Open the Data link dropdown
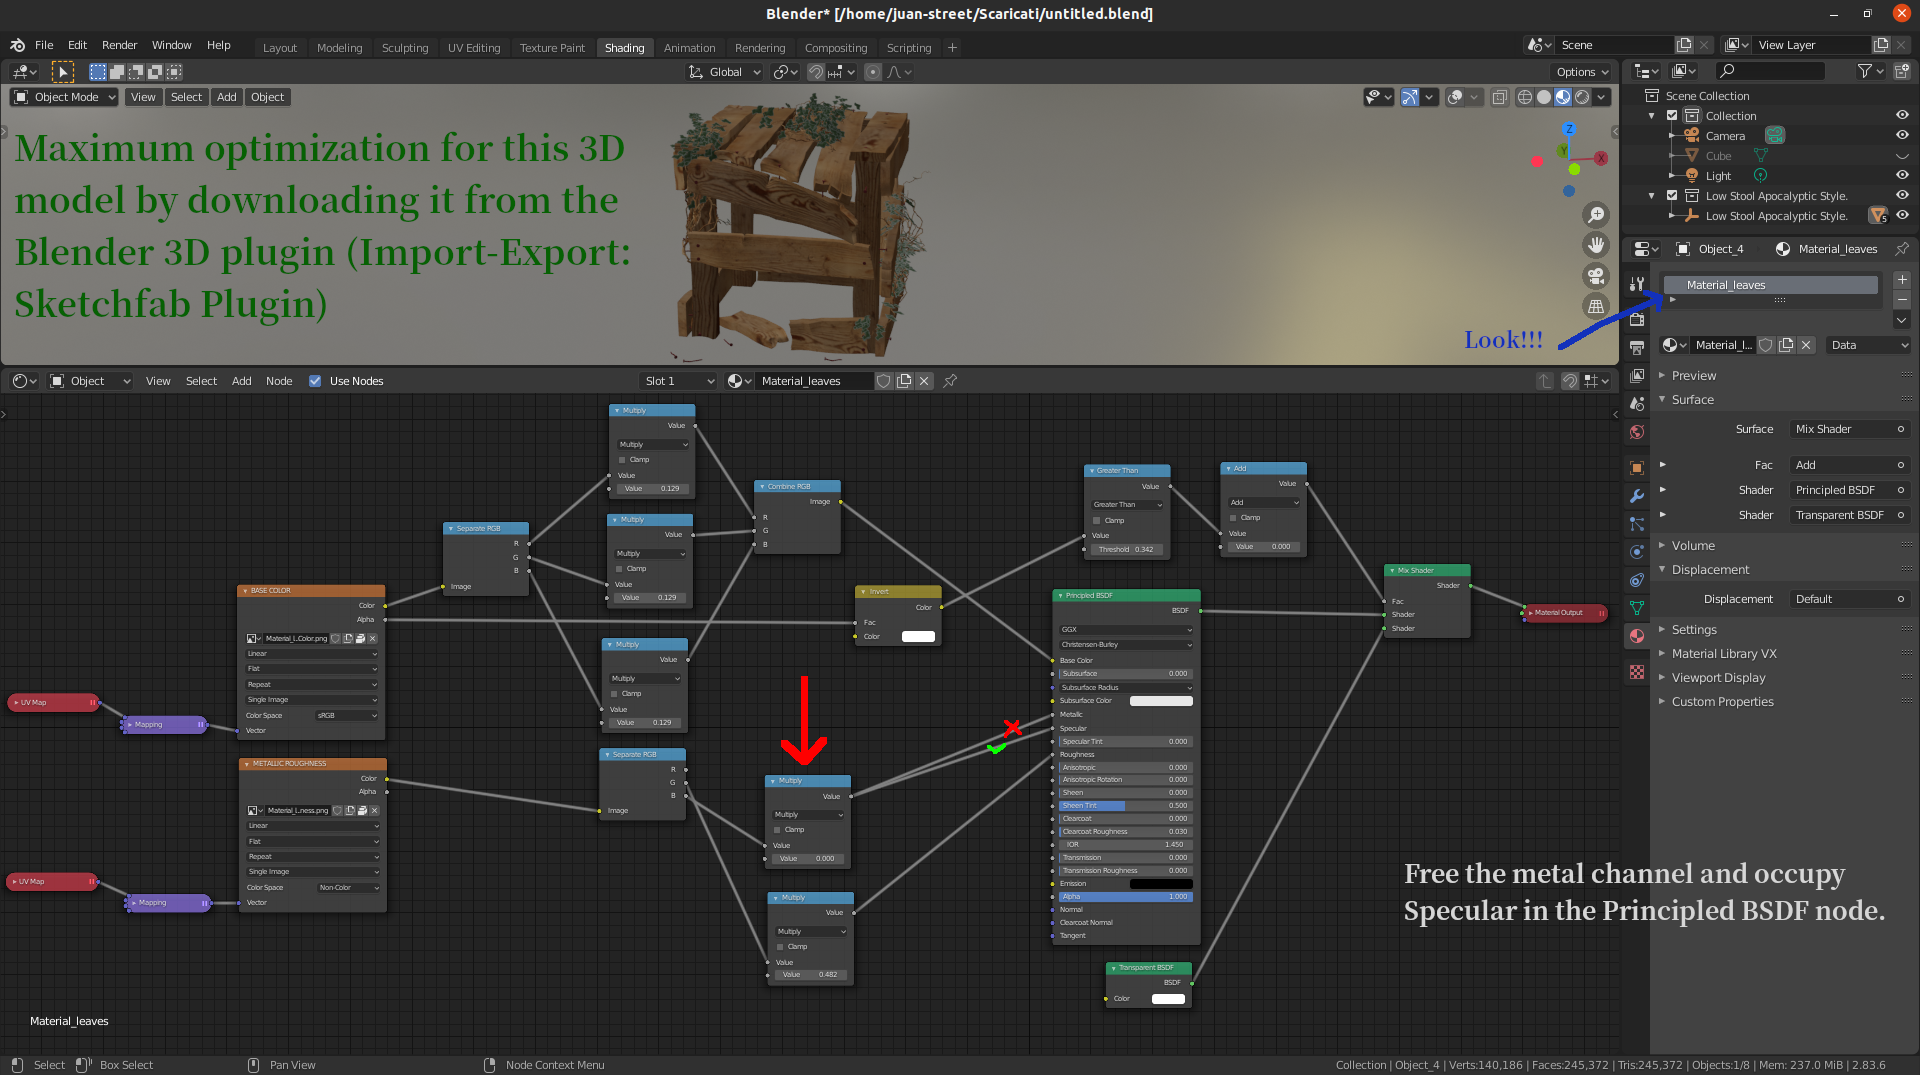Image resolution: width=1920 pixels, height=1075 pixels. pyautogui.click(x=1869, y=345)
